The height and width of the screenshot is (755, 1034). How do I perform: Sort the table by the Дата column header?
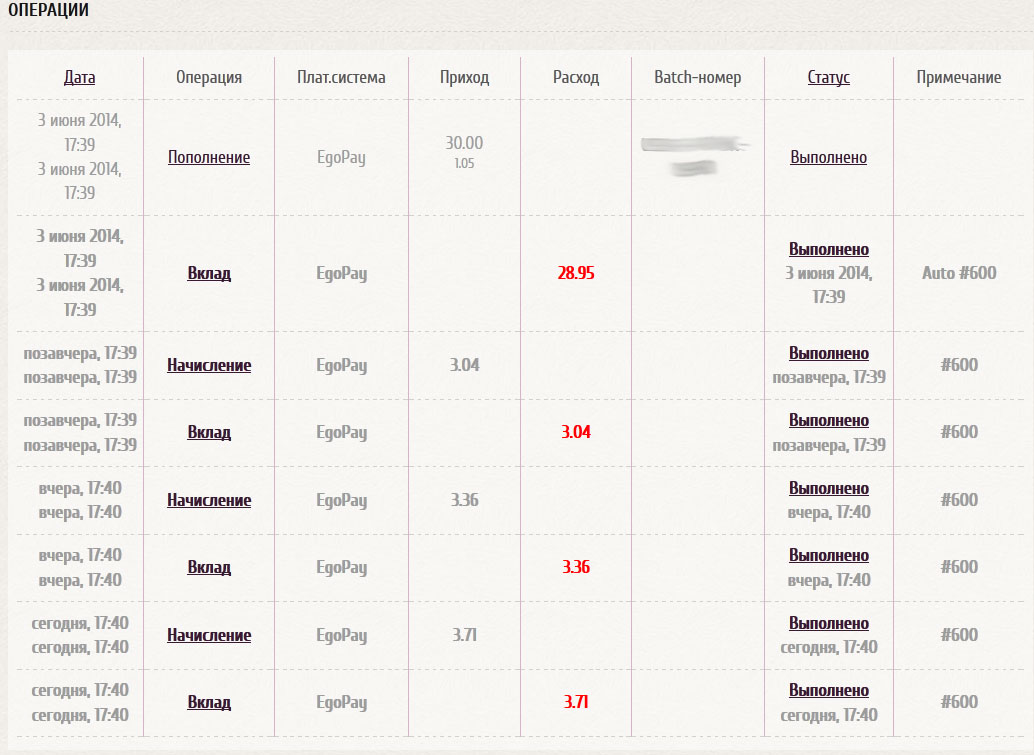pos(79,77)
